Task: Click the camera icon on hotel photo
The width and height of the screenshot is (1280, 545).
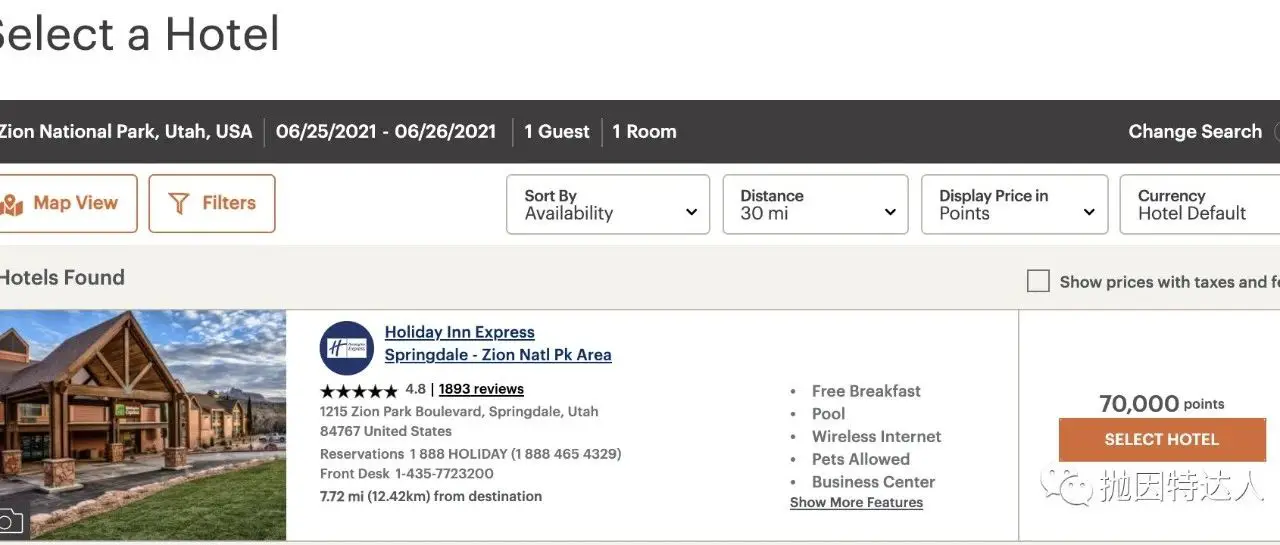Action: pyautogui.click(x=10, y=522)
